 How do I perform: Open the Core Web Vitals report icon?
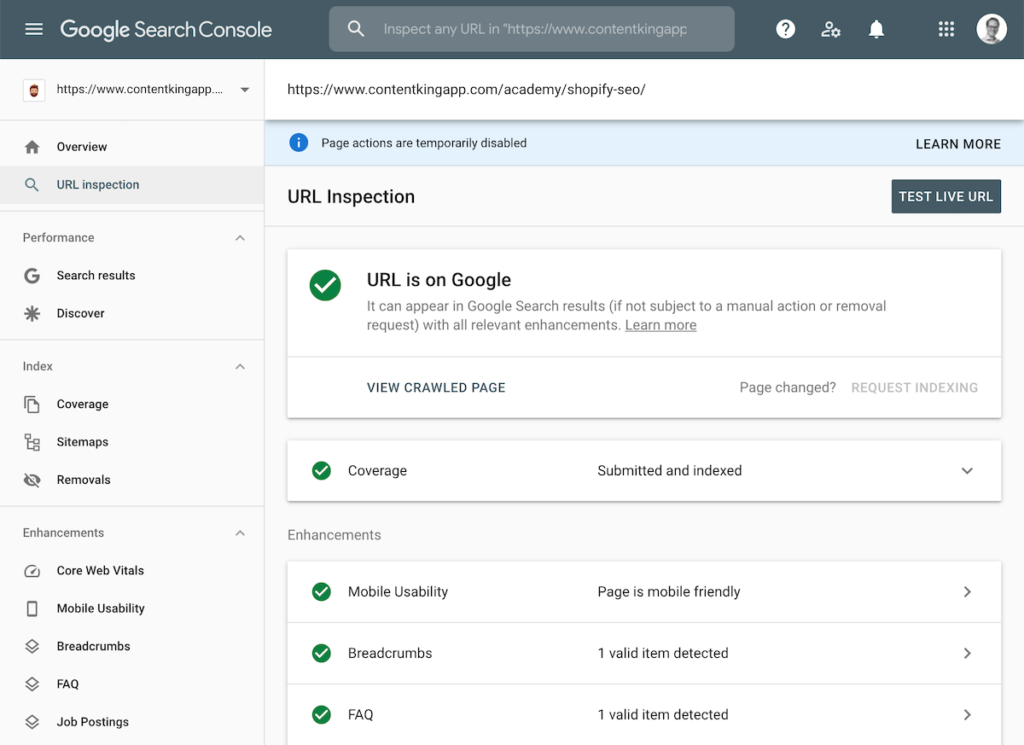tap(31, 570)
